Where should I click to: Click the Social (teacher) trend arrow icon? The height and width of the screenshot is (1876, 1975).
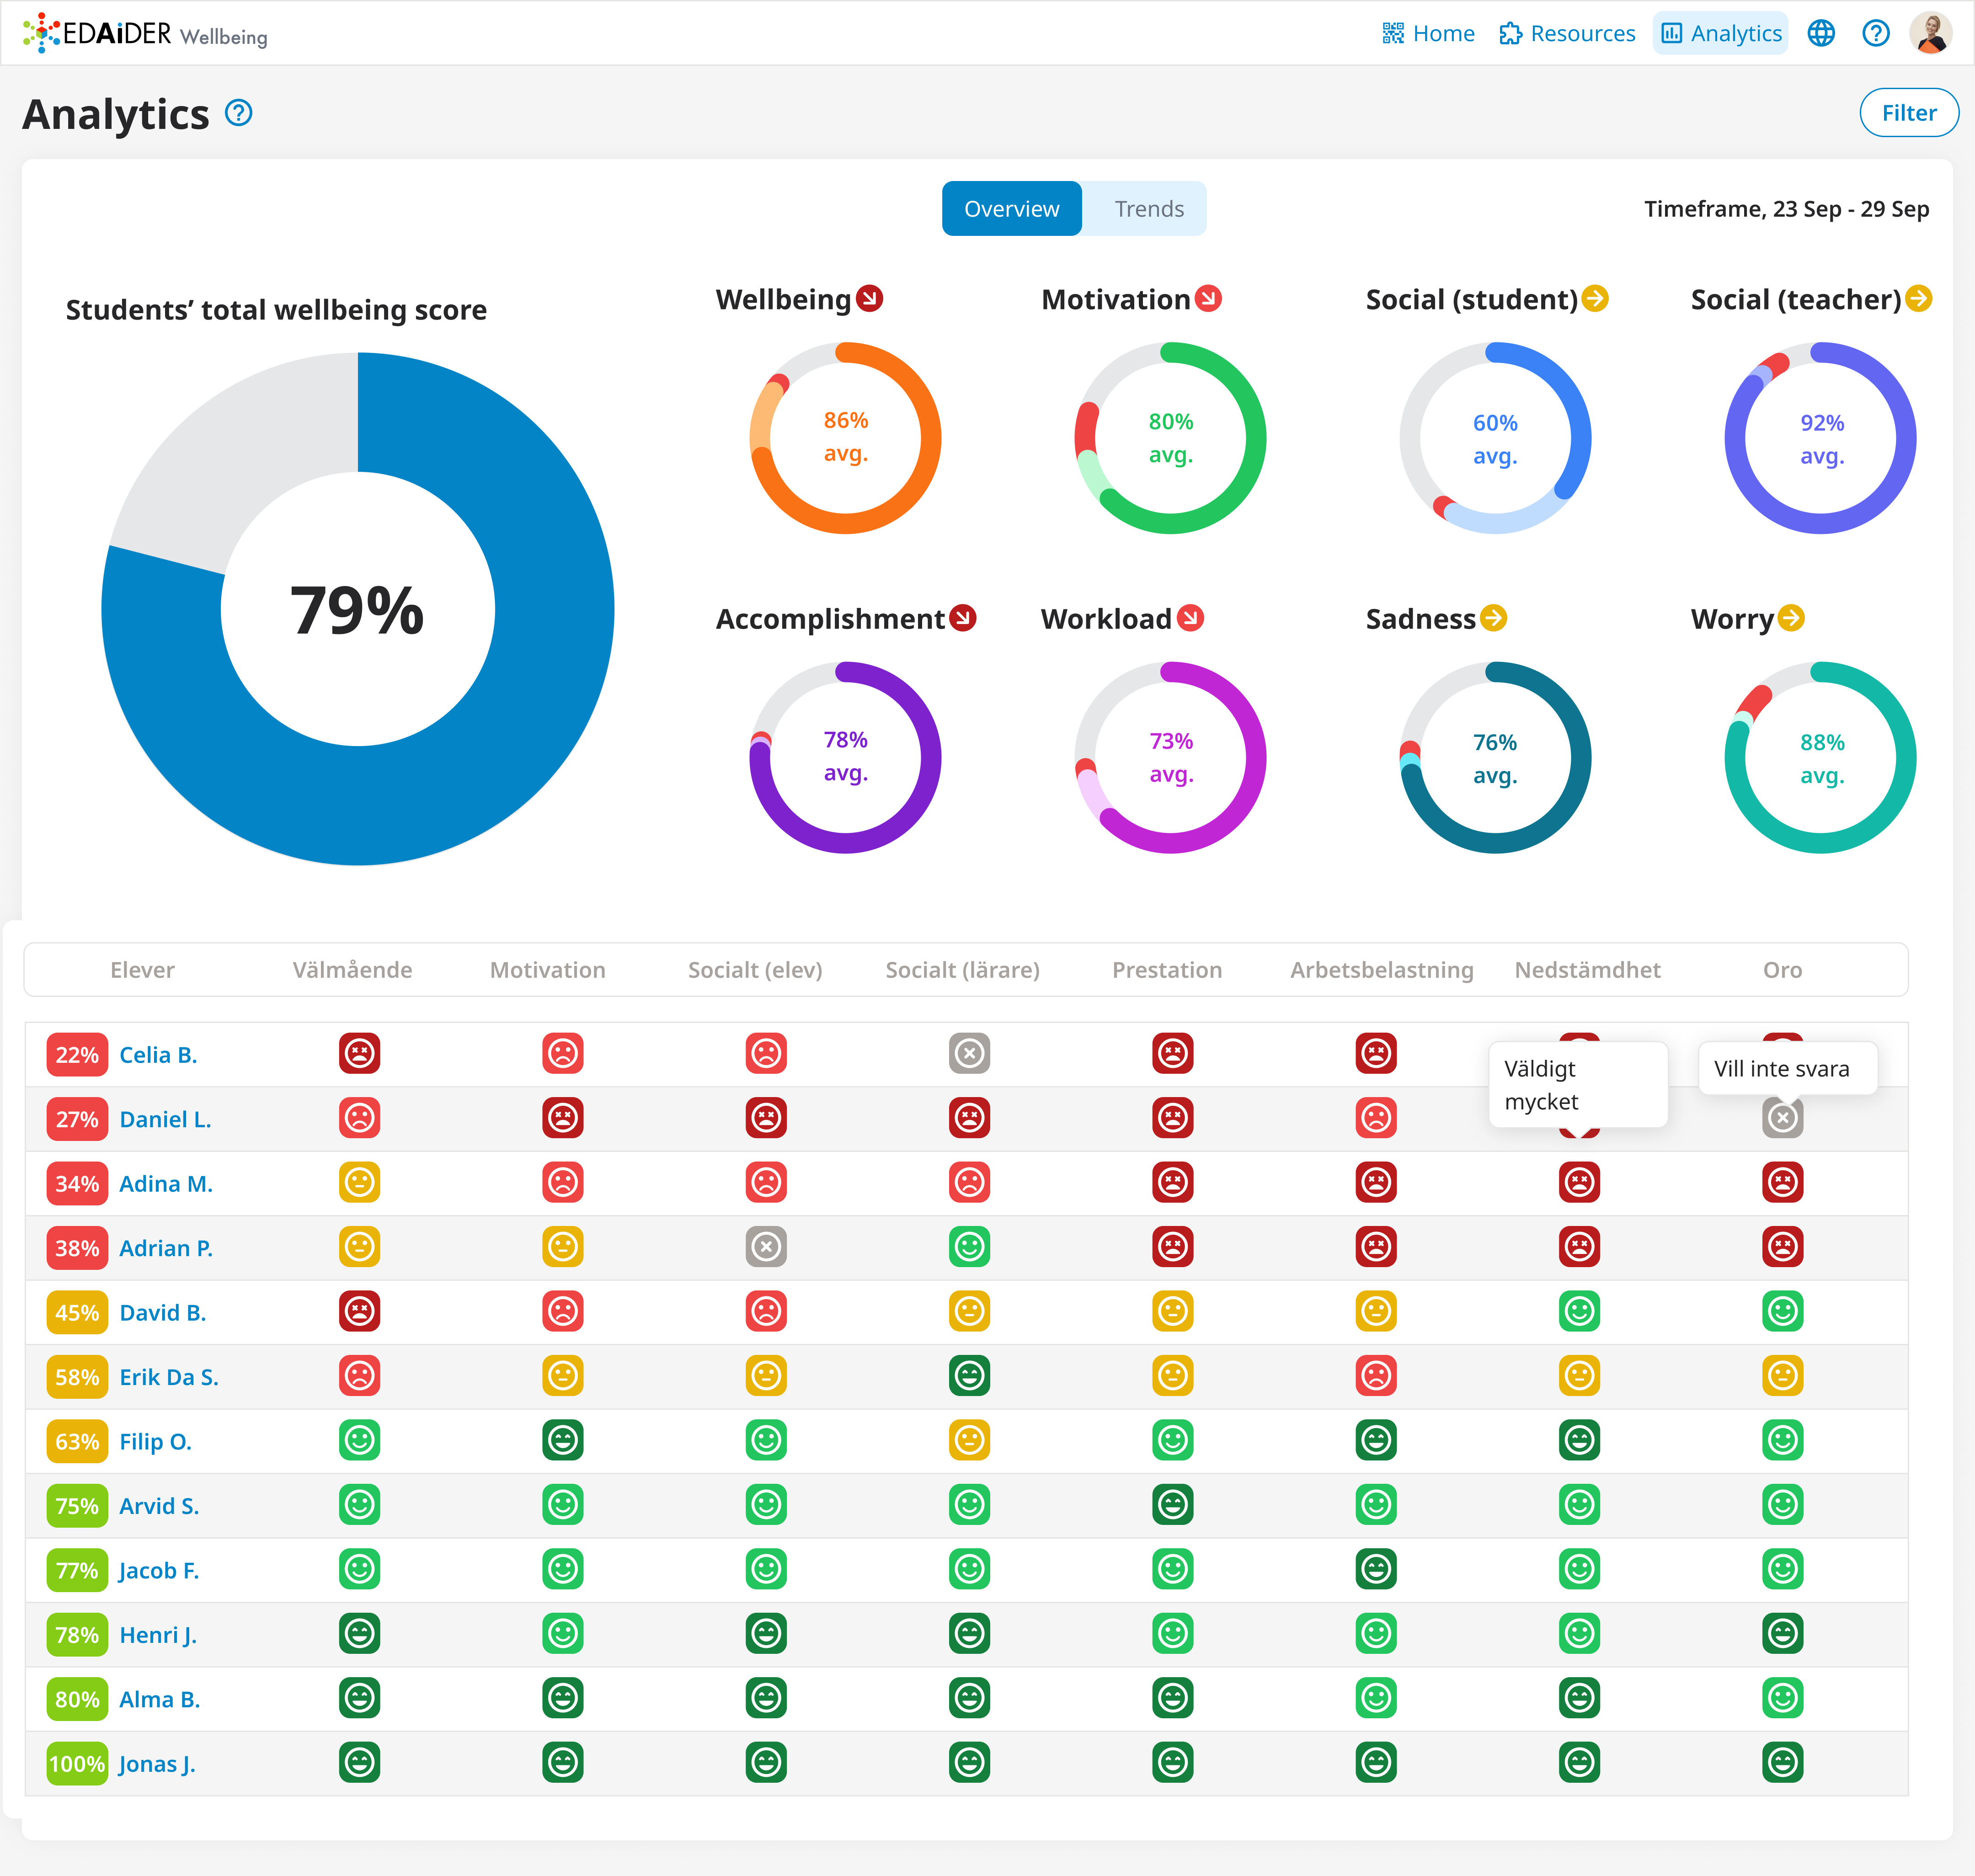point(1918,298)
